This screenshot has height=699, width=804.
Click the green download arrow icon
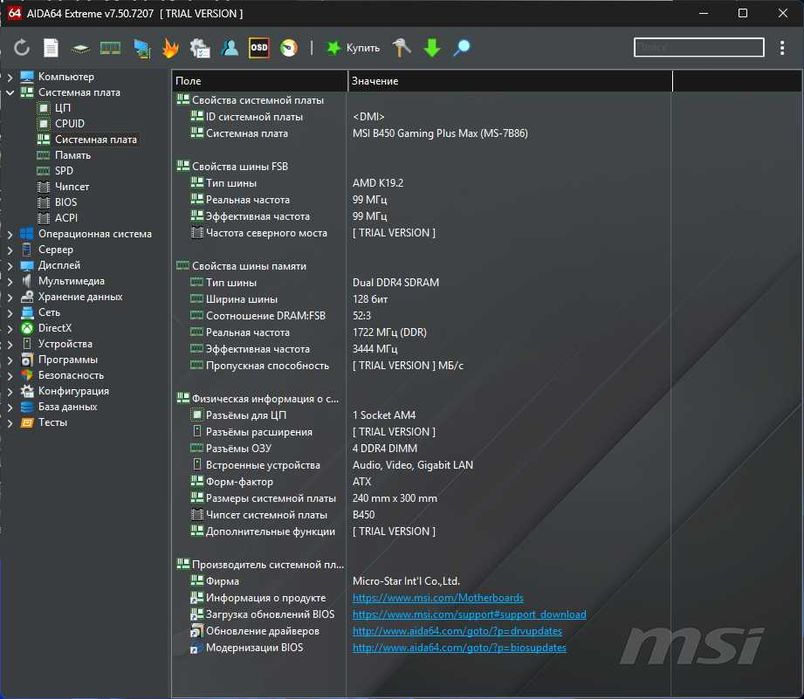tap(432, 48)
